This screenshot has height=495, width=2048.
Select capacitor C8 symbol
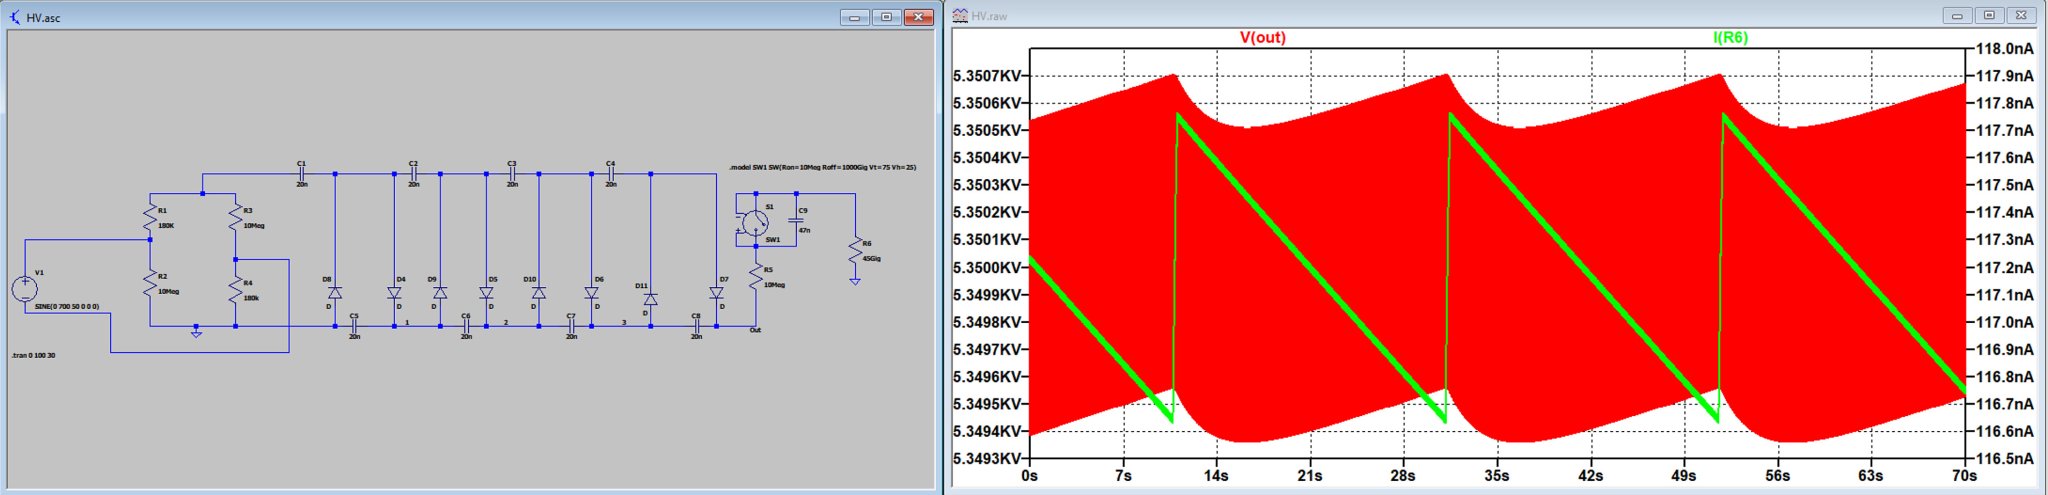click(x=696, y=326)
